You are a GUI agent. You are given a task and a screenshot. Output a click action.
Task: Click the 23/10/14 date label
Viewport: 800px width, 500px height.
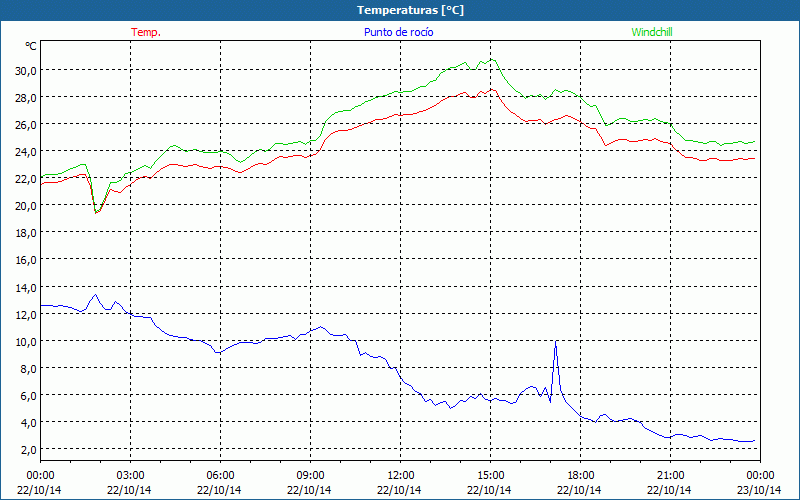pyautogui.click(x=760, y=490)
